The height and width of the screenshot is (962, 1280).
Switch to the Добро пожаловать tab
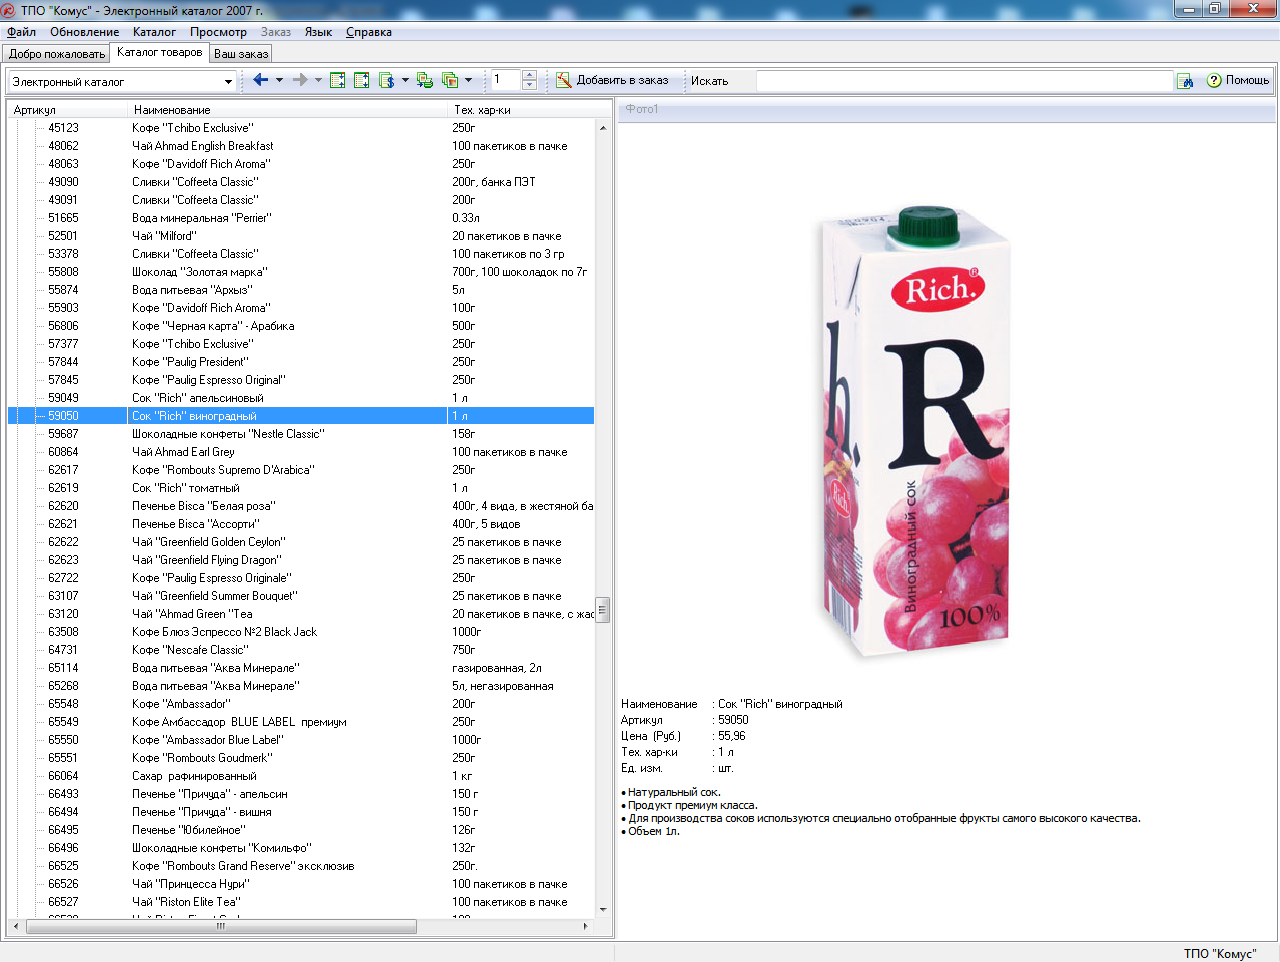point(57,54)
